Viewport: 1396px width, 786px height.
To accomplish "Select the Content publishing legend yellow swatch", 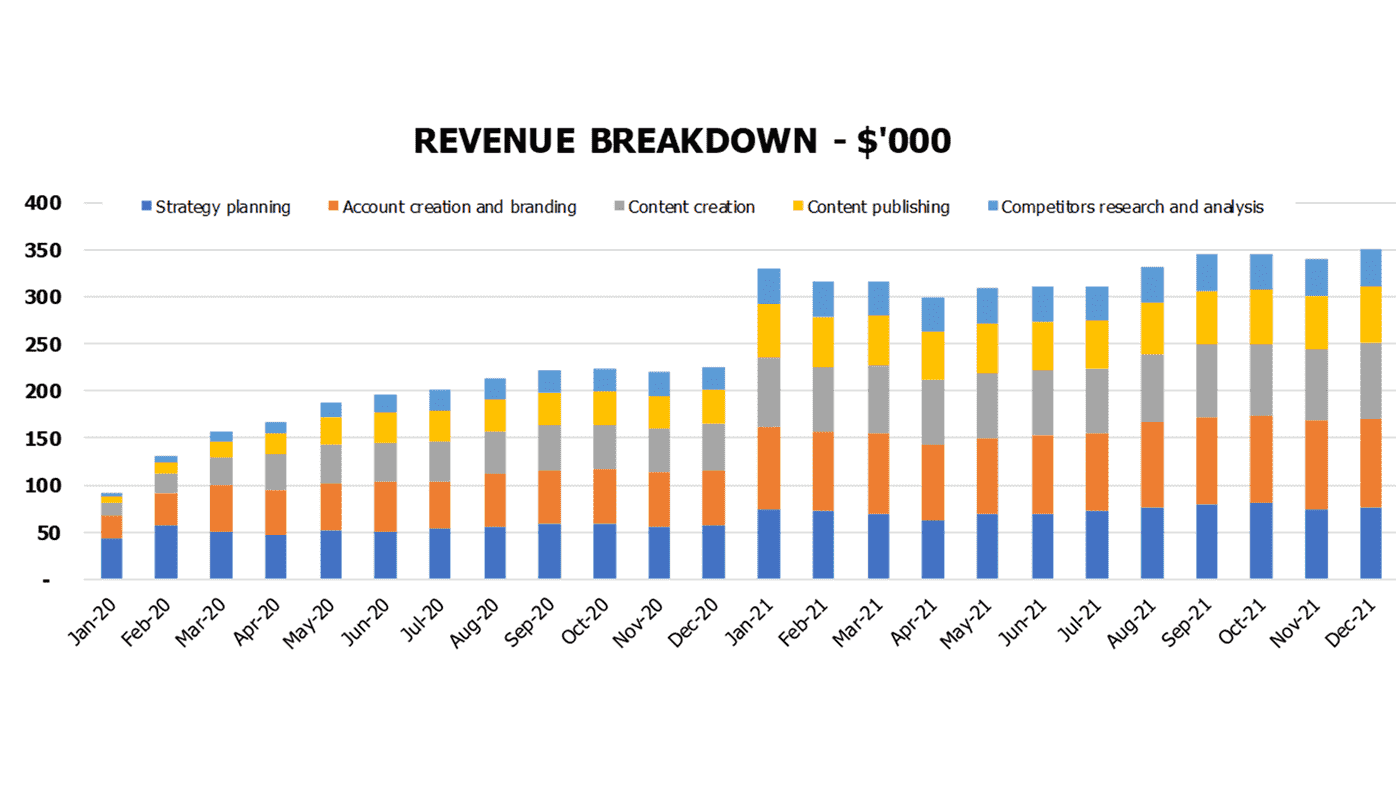I will click(799, 206).
